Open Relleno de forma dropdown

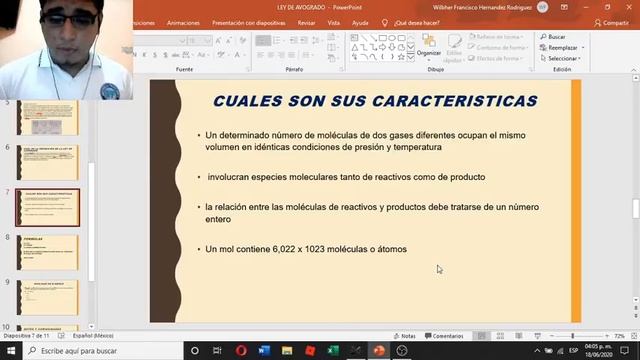coord(497,37)
